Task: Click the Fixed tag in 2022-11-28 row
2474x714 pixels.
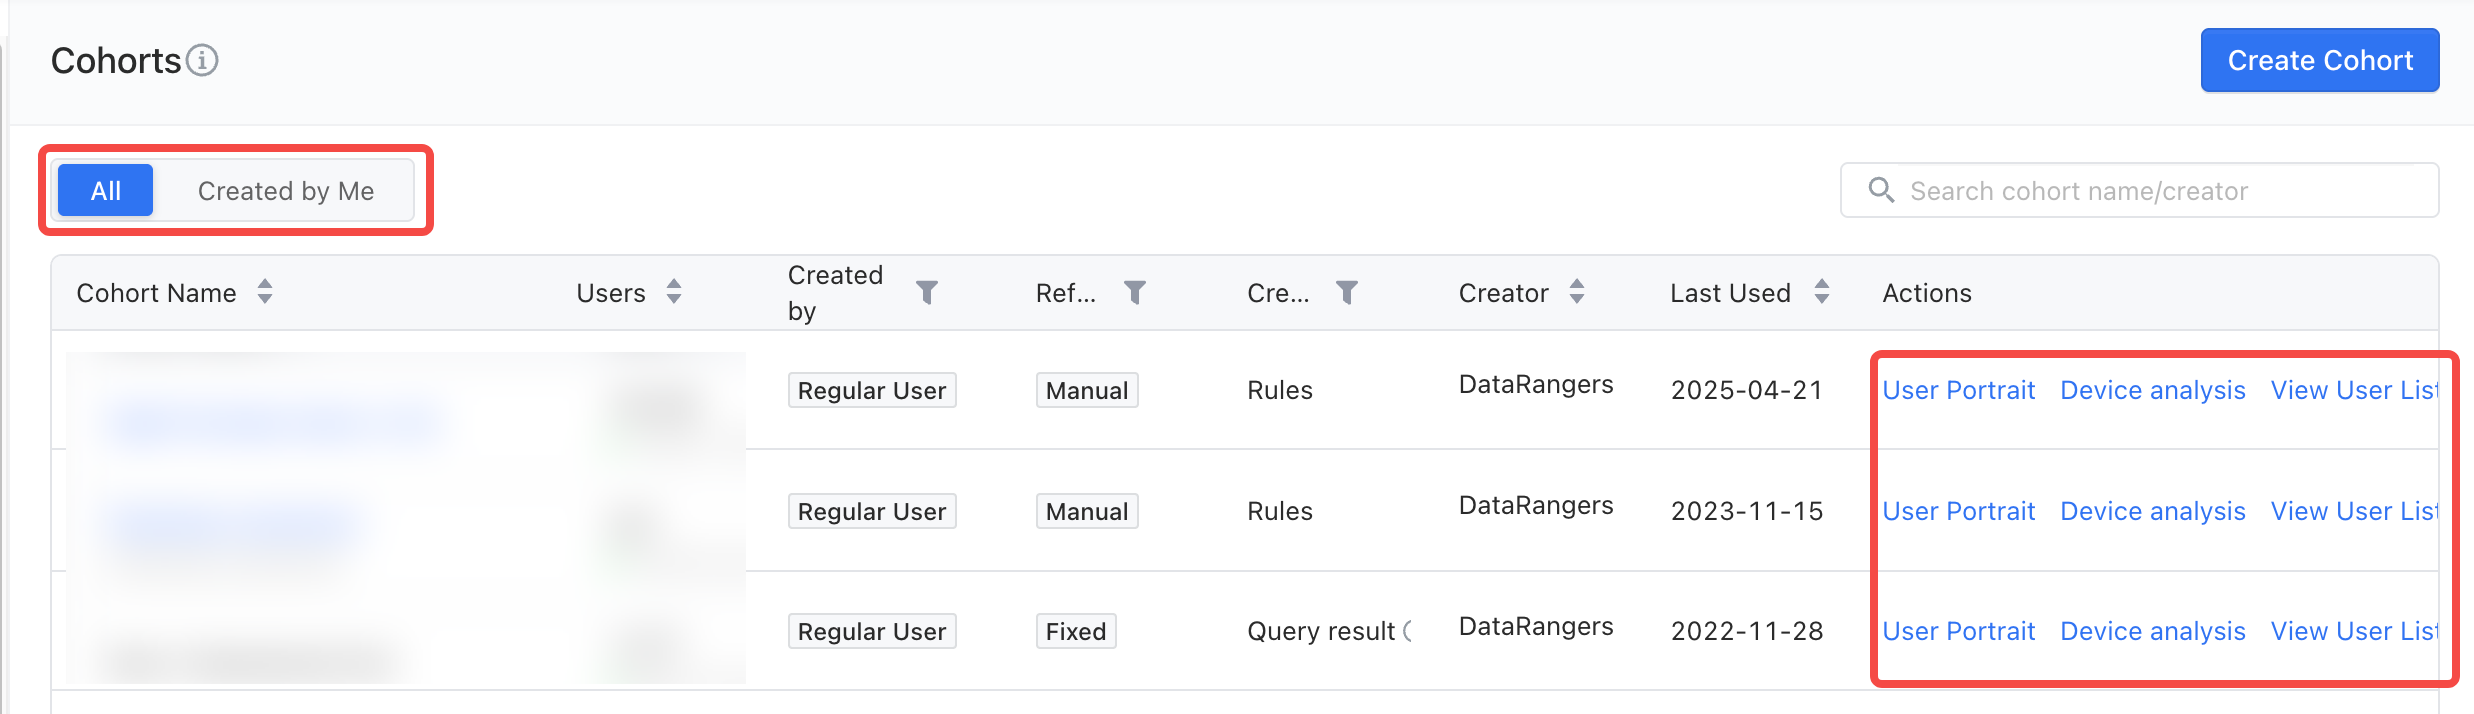Action: click(x=1076, y=631)
